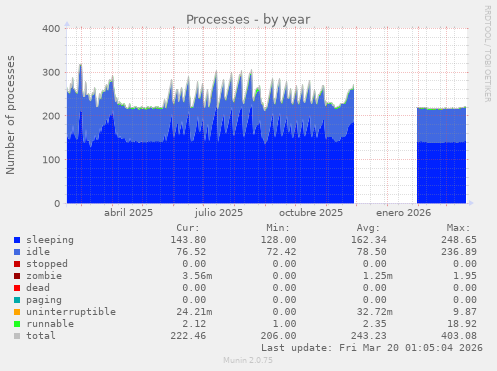Screen dimensions: 497x371
Task: Click the idle current value 76.52
Action: [x=191, y=252]
